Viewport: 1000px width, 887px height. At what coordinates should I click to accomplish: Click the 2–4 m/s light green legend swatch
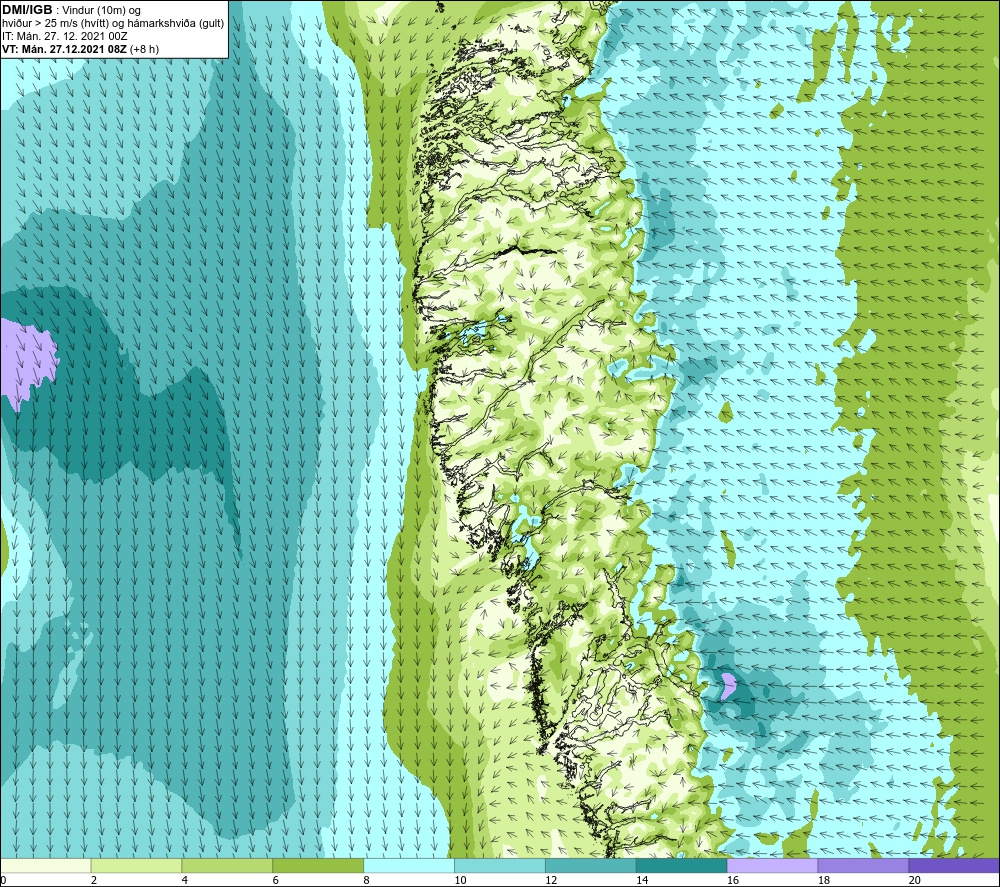(136, 865)
